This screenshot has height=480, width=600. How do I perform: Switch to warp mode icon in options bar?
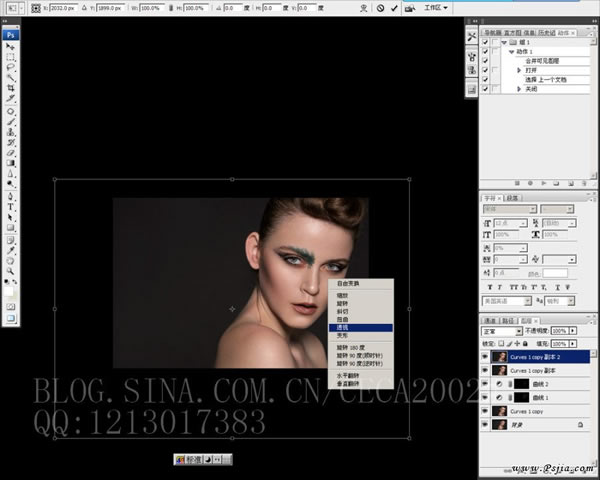click(364, 8)
